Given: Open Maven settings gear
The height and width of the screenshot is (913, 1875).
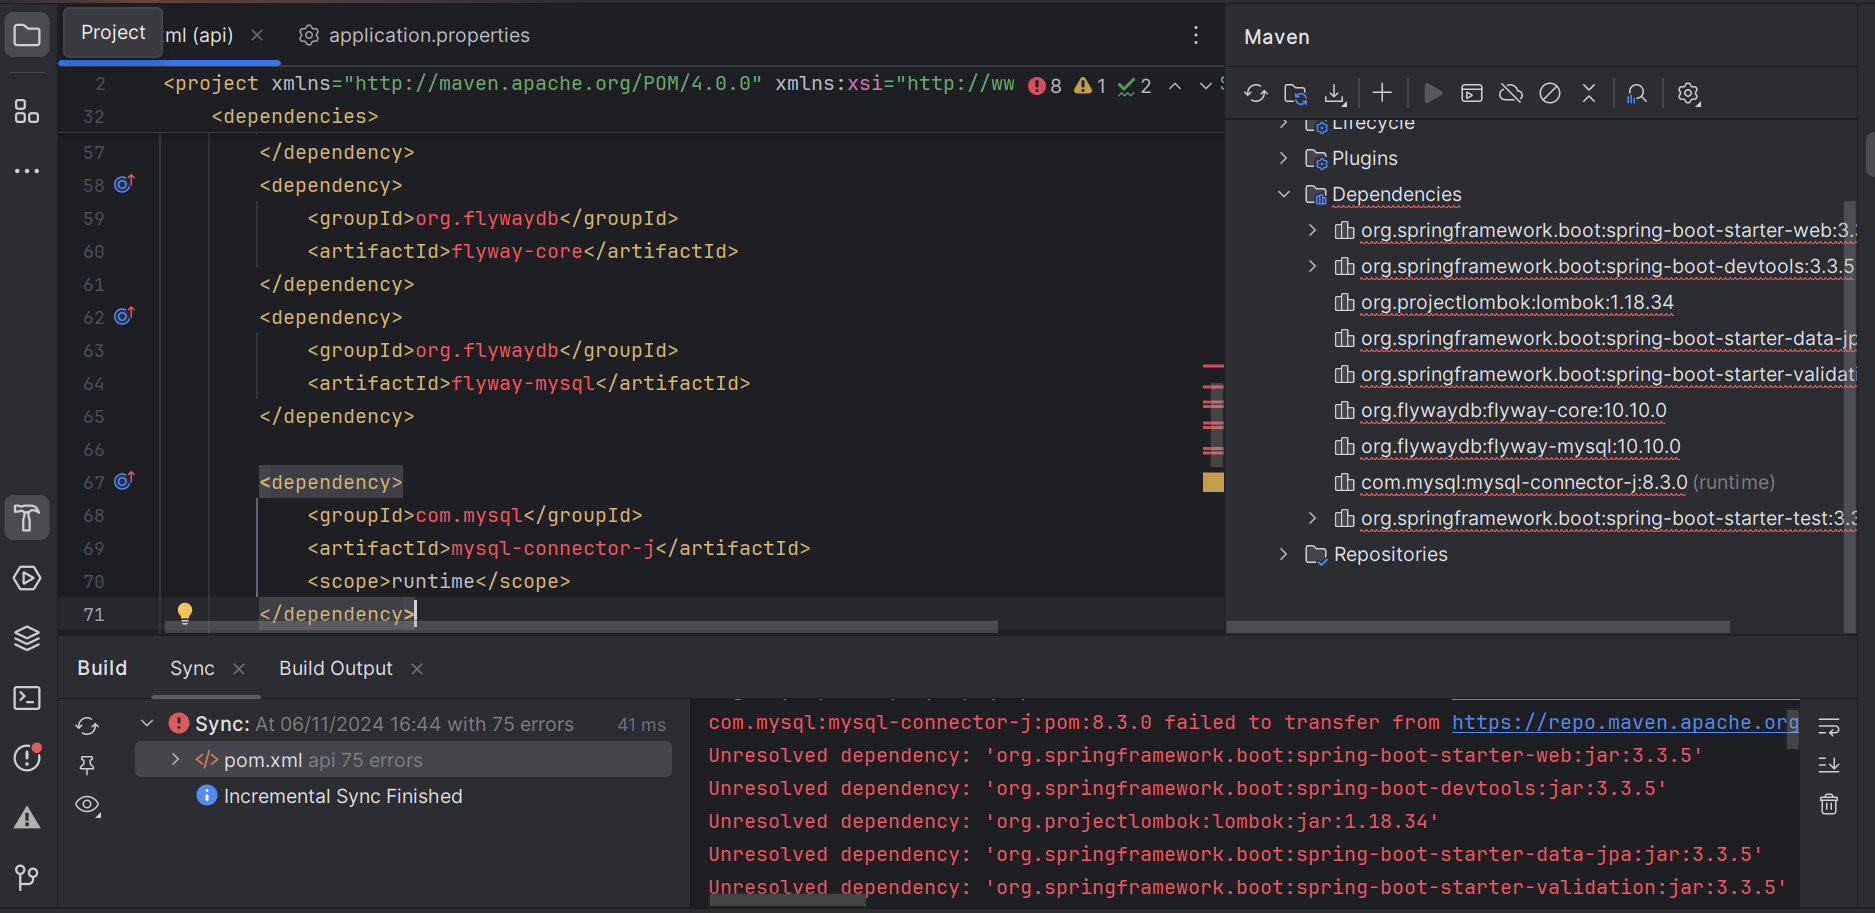Looking at the screenshot, I should pos(1688,93).
